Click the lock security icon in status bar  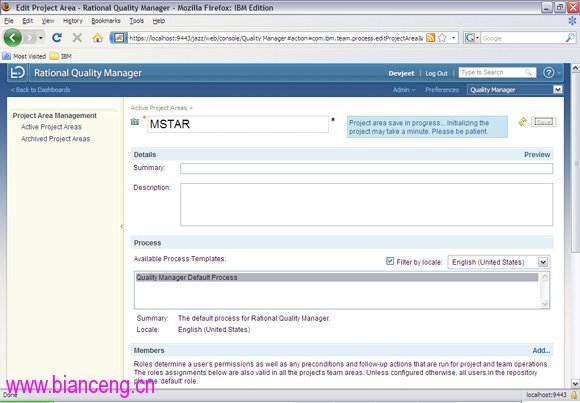[574, 395]
